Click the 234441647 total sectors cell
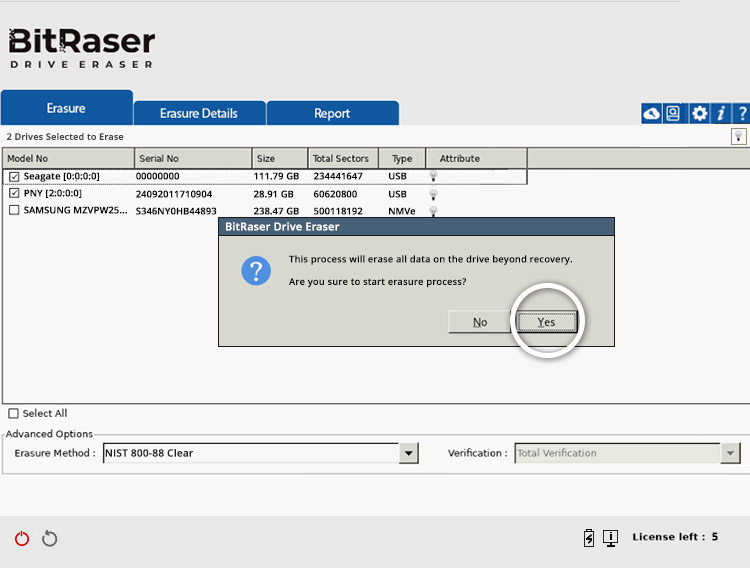This screenshot has width=750, height=568. pyautogui.click(x=338, y=176)
